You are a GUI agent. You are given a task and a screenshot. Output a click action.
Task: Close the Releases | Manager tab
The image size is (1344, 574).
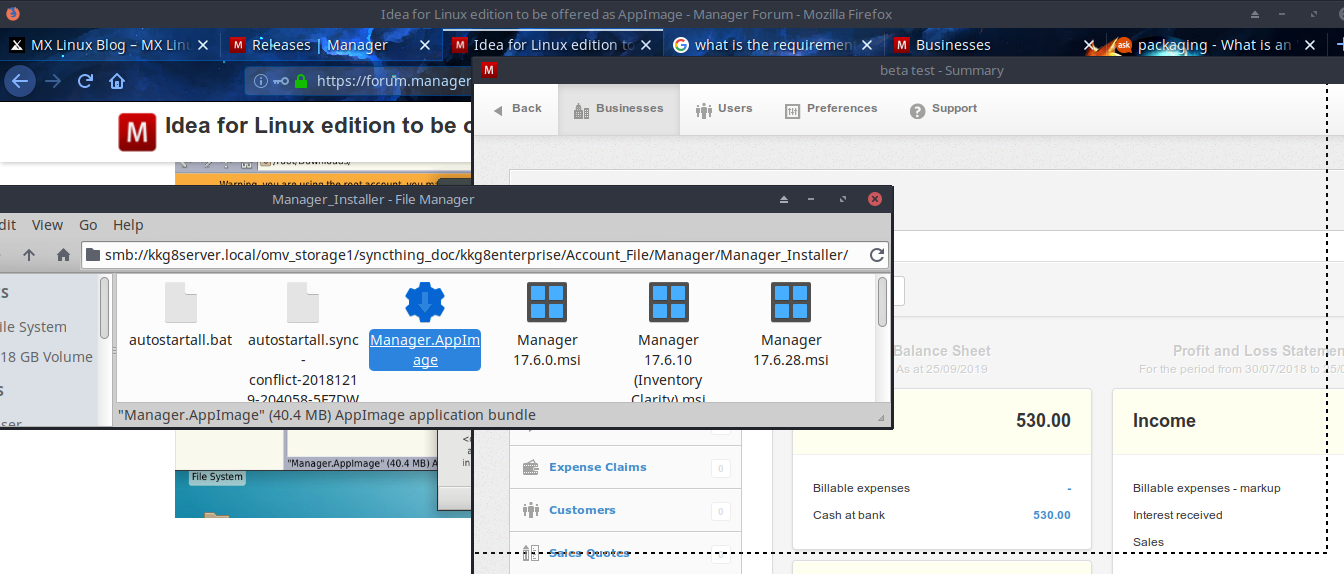tap(425, 45)
